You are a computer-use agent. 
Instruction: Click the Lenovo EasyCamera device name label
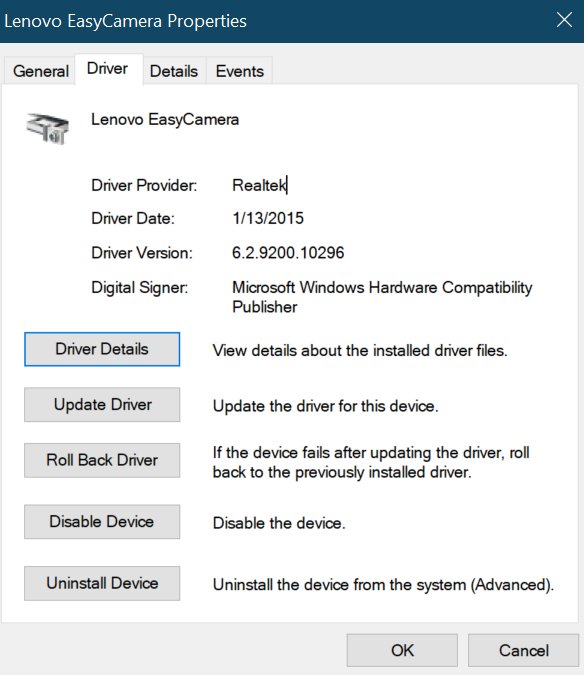(x=165, y=119)
